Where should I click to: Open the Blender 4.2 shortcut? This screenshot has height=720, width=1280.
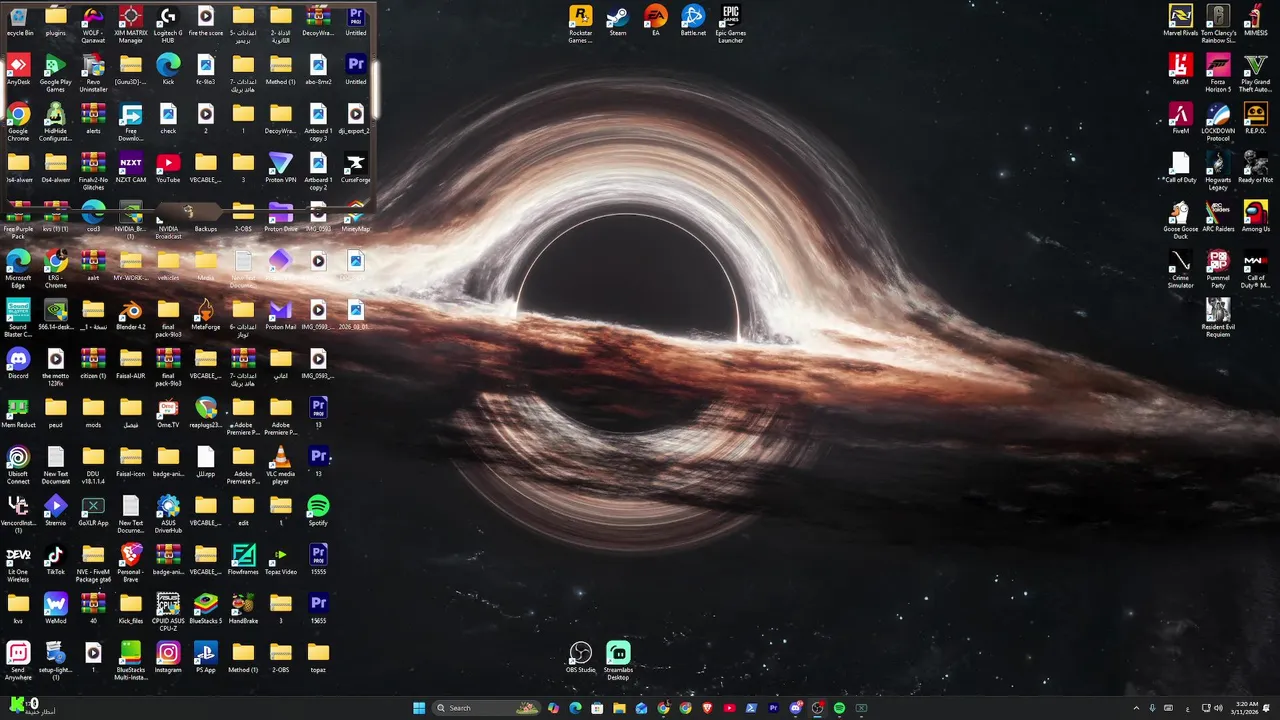point(131,316)
